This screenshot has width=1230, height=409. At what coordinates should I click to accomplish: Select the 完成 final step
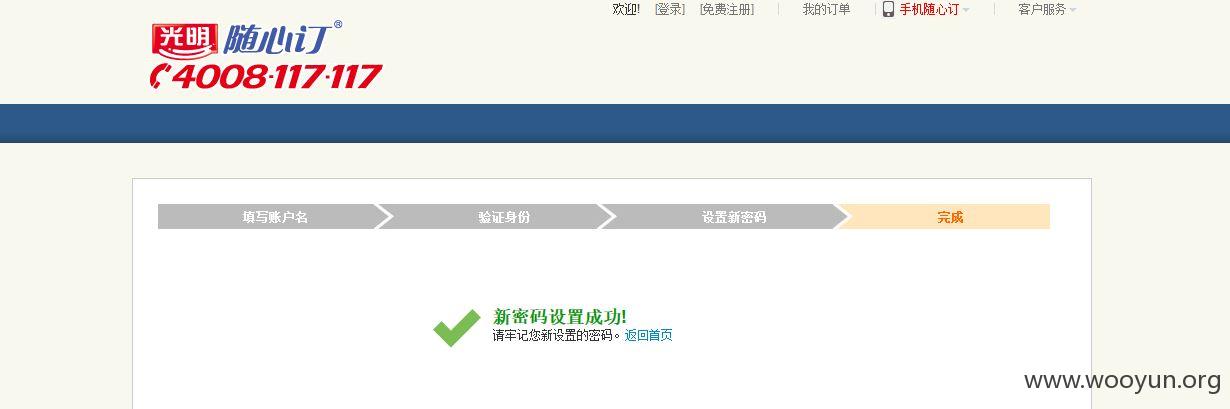click(950, 217)
